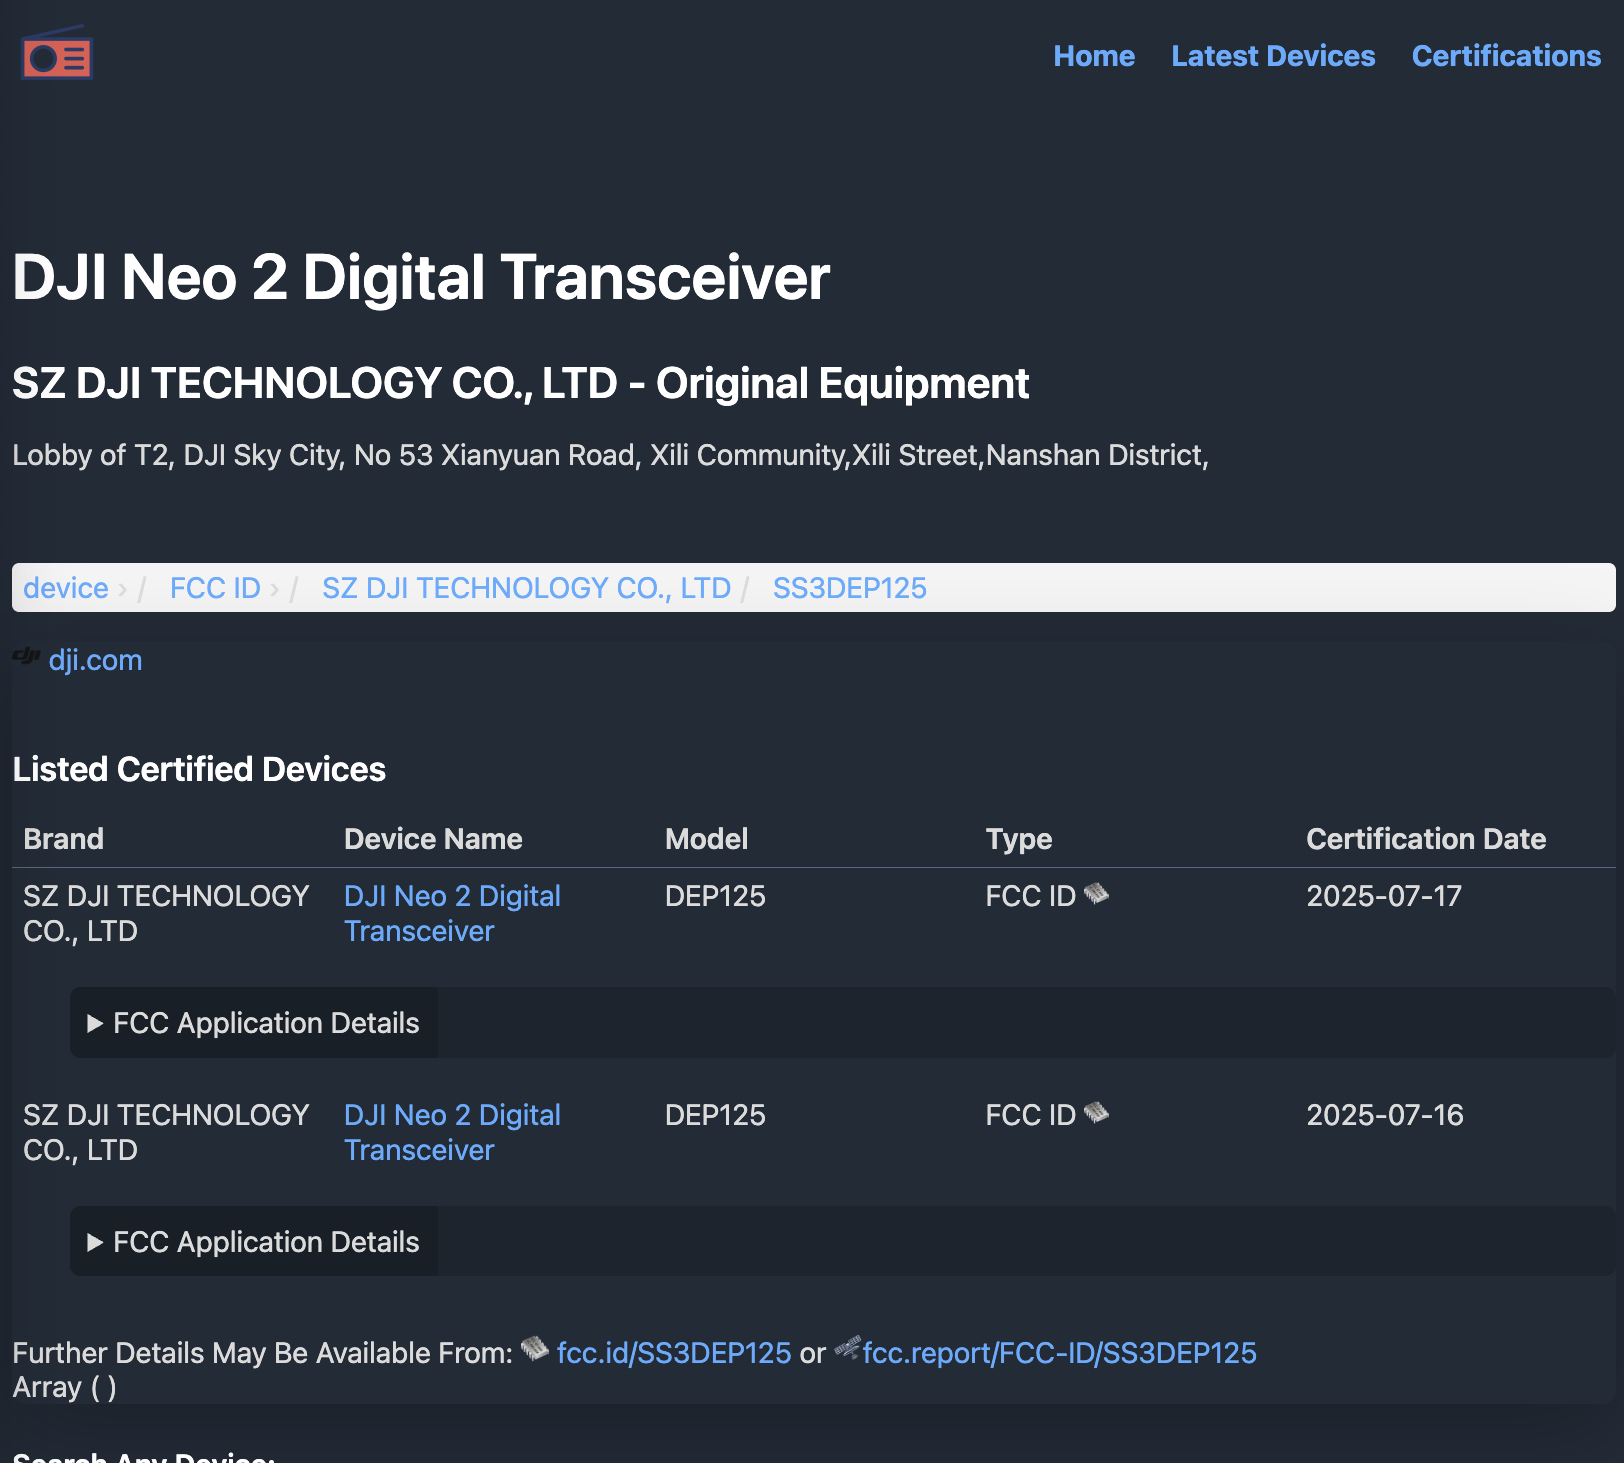
Task: Click the Device Name column header
Action: click(433, 839)
